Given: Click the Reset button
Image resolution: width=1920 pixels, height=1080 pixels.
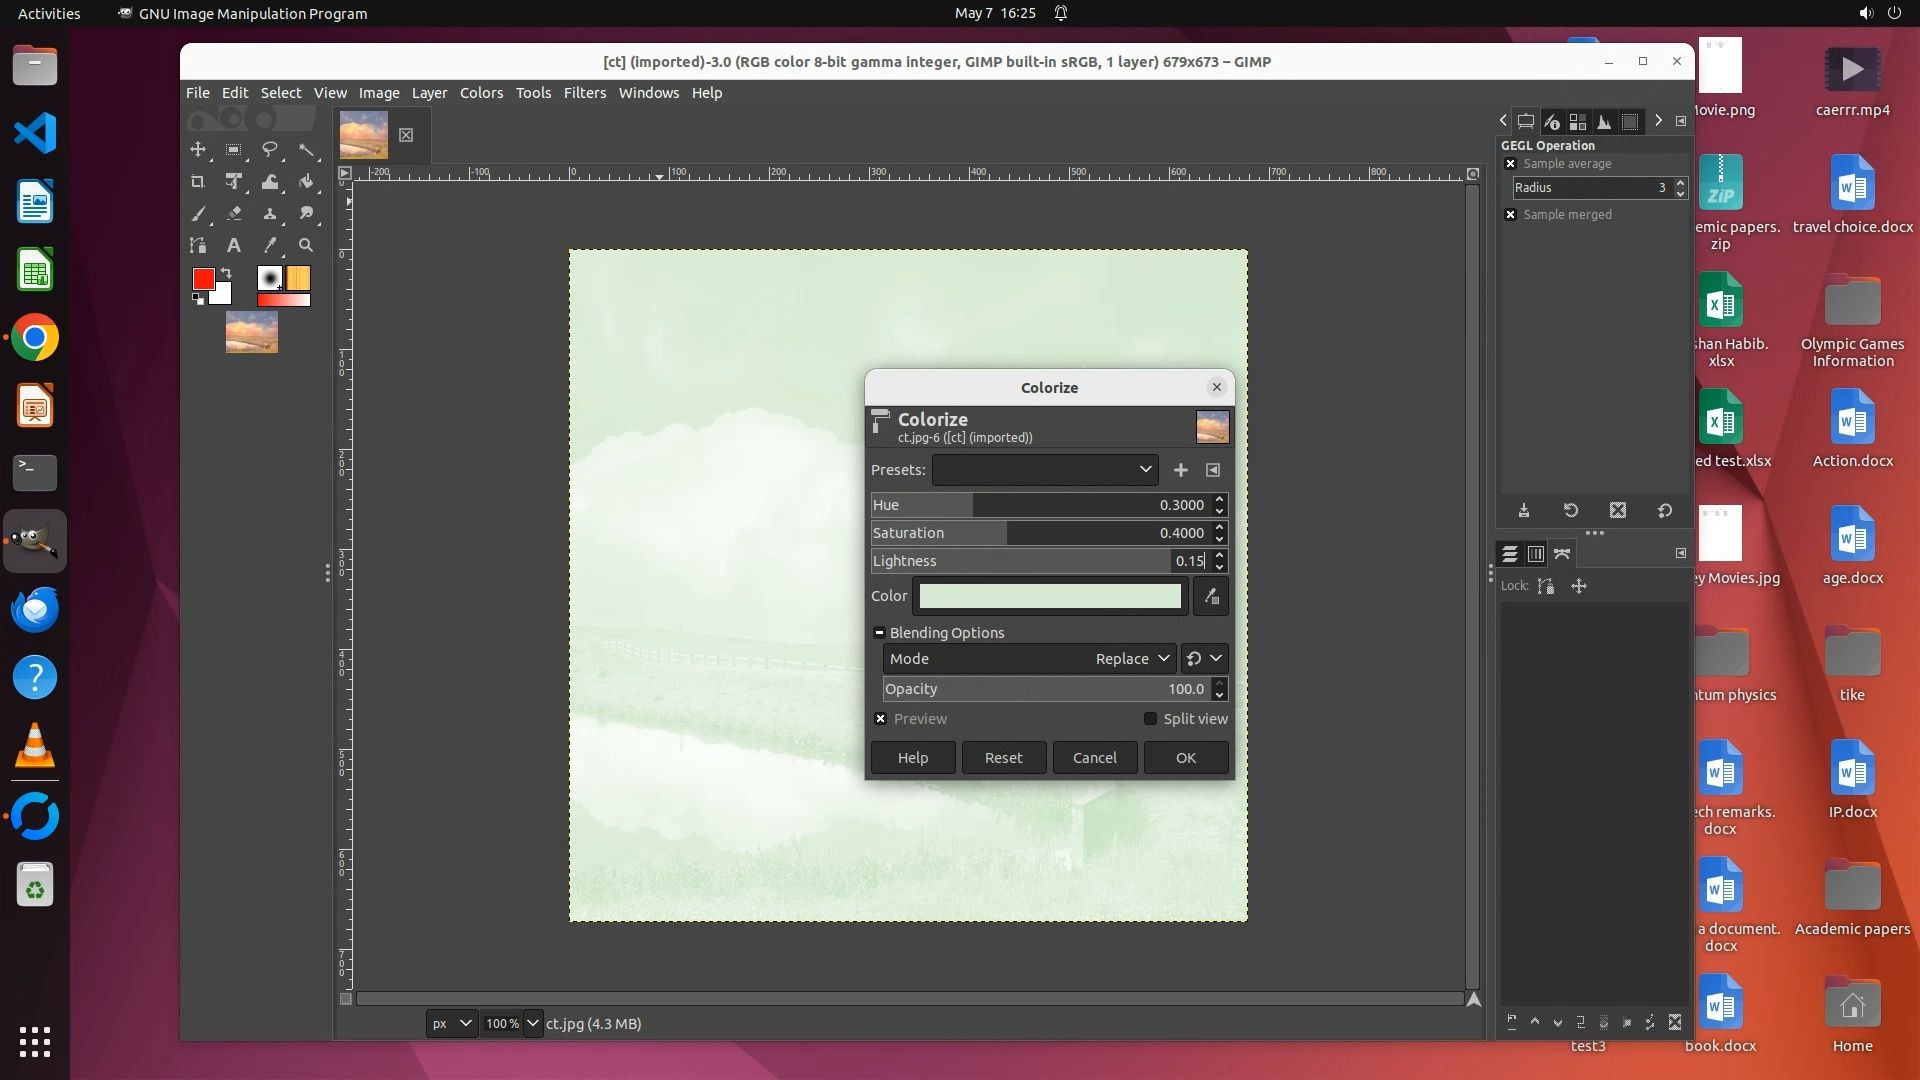Looking at the screenshot, I should 1003,758.
